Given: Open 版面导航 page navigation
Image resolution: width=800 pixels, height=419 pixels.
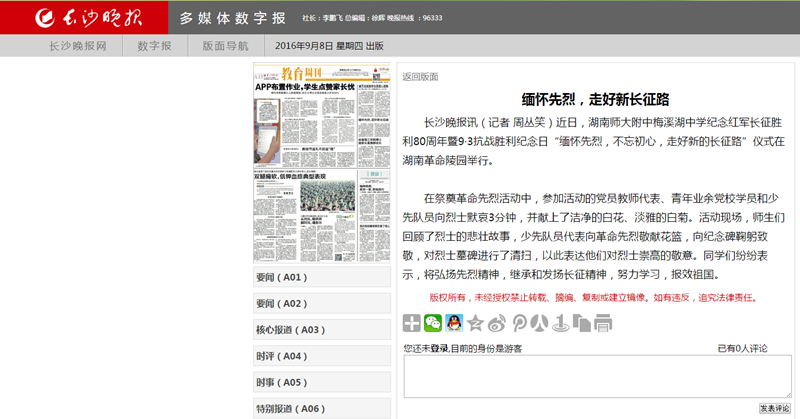Looking at the screenshot, I should coord(226,46).
